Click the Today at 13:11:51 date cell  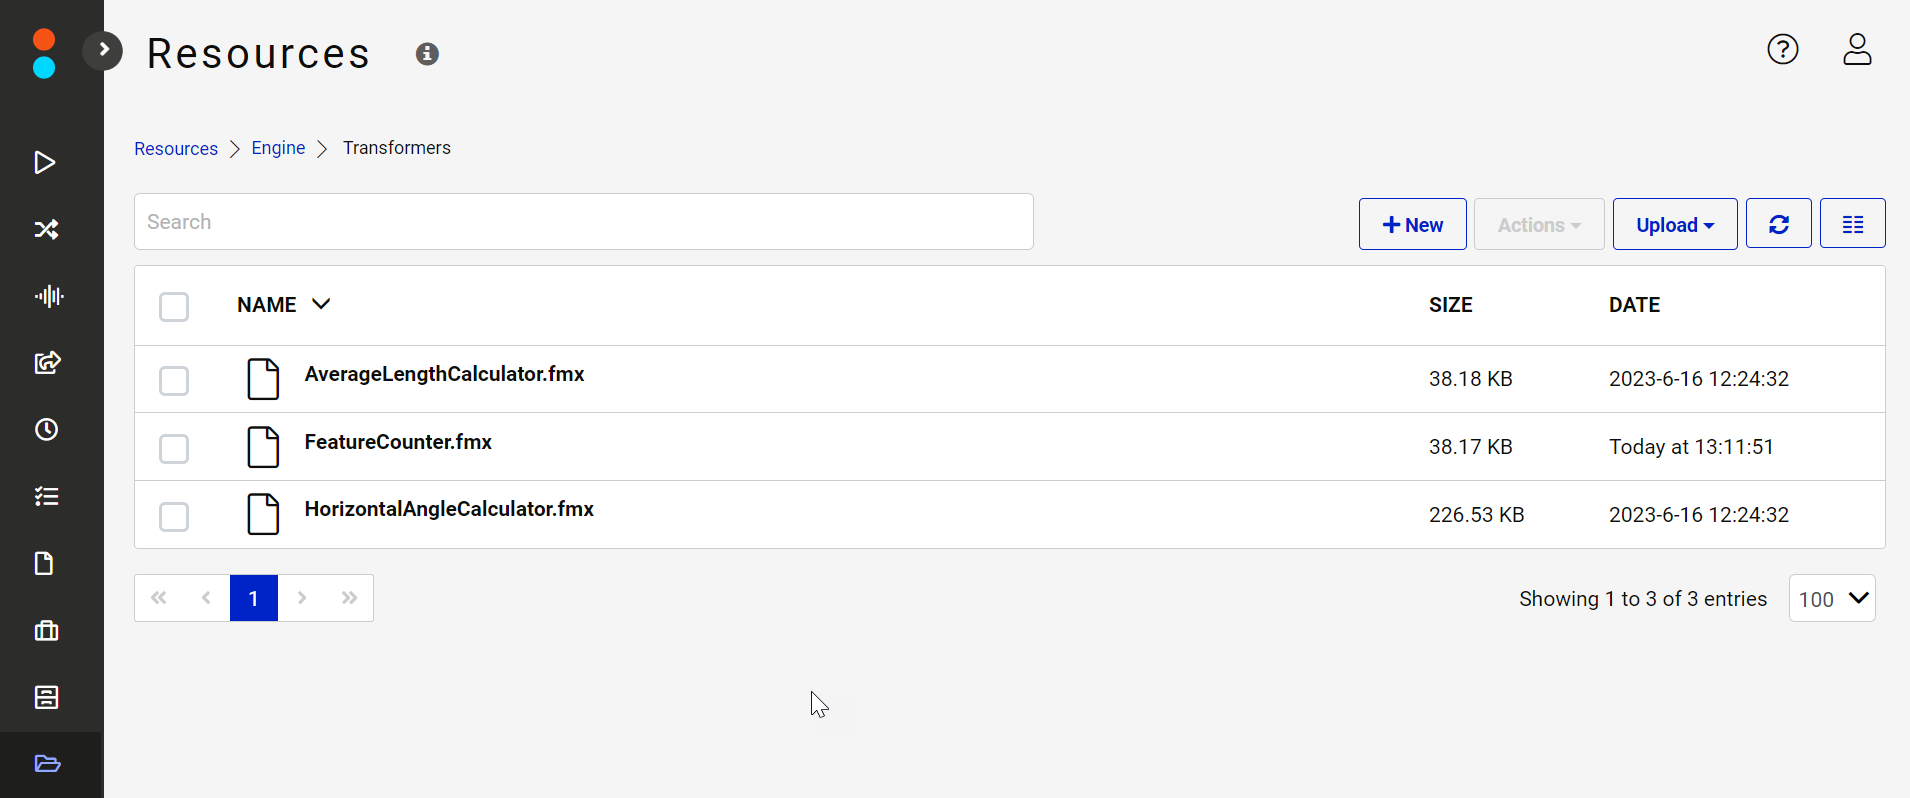point(1691,447)
